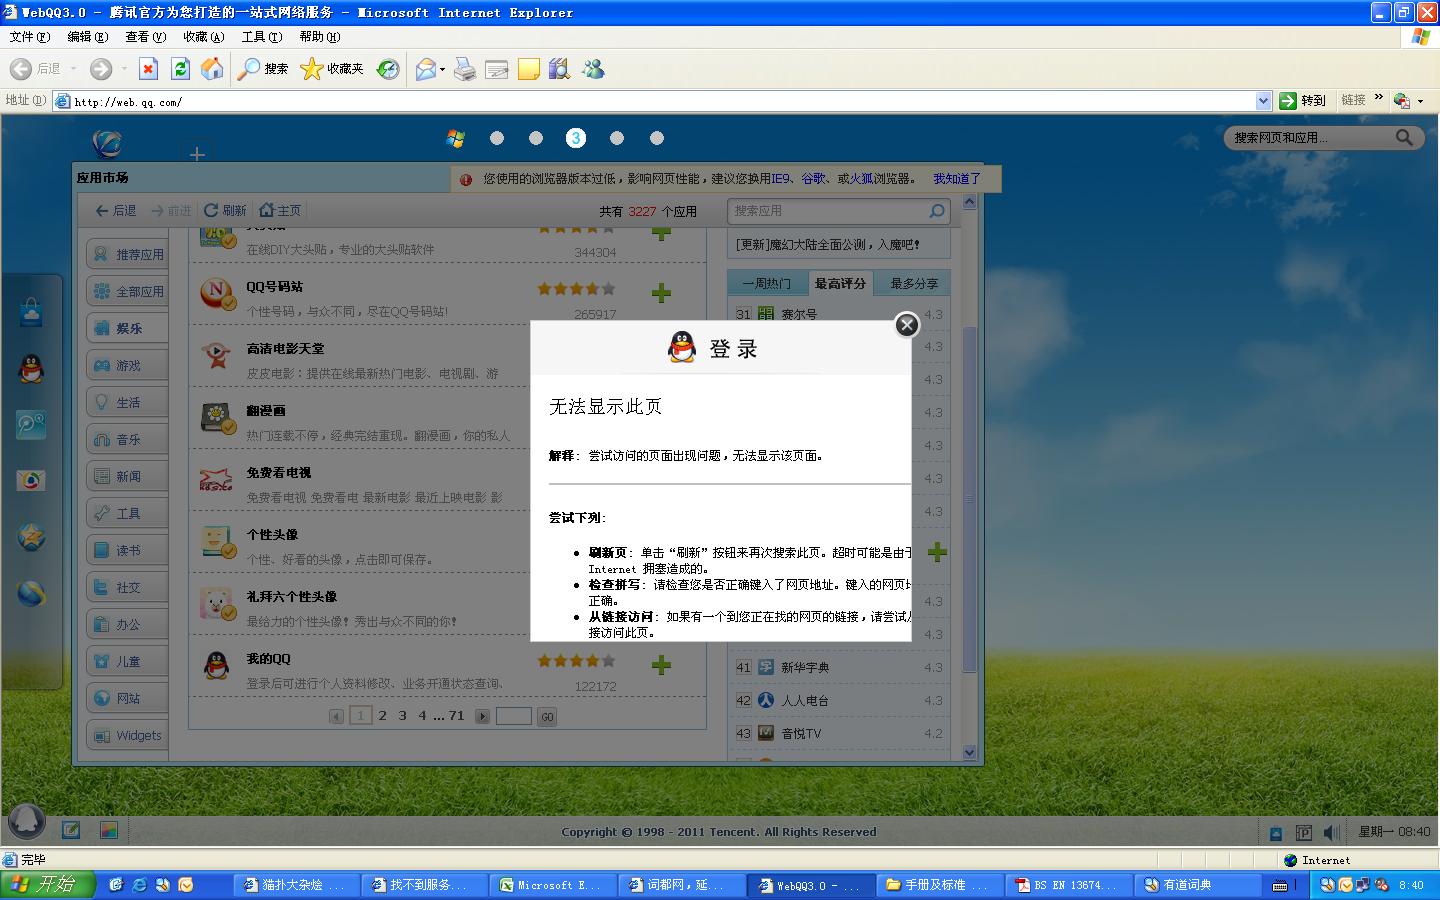This screenshot has width=1440, height=900.
Task: Click IE Back (后退) toolbar button
Action: point(36,69)
